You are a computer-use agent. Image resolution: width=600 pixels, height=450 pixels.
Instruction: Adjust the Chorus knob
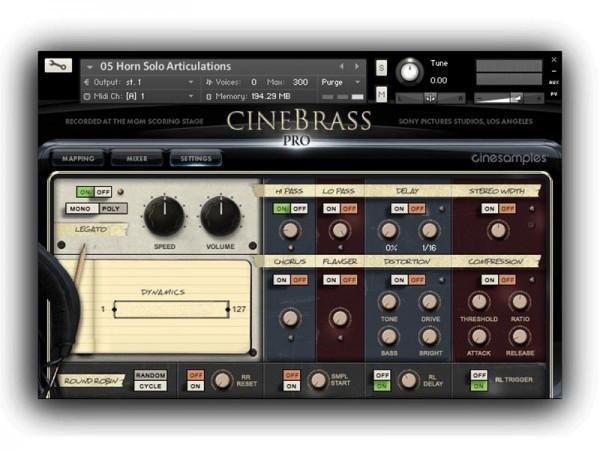pyautogui.click(x=290, y=318)
